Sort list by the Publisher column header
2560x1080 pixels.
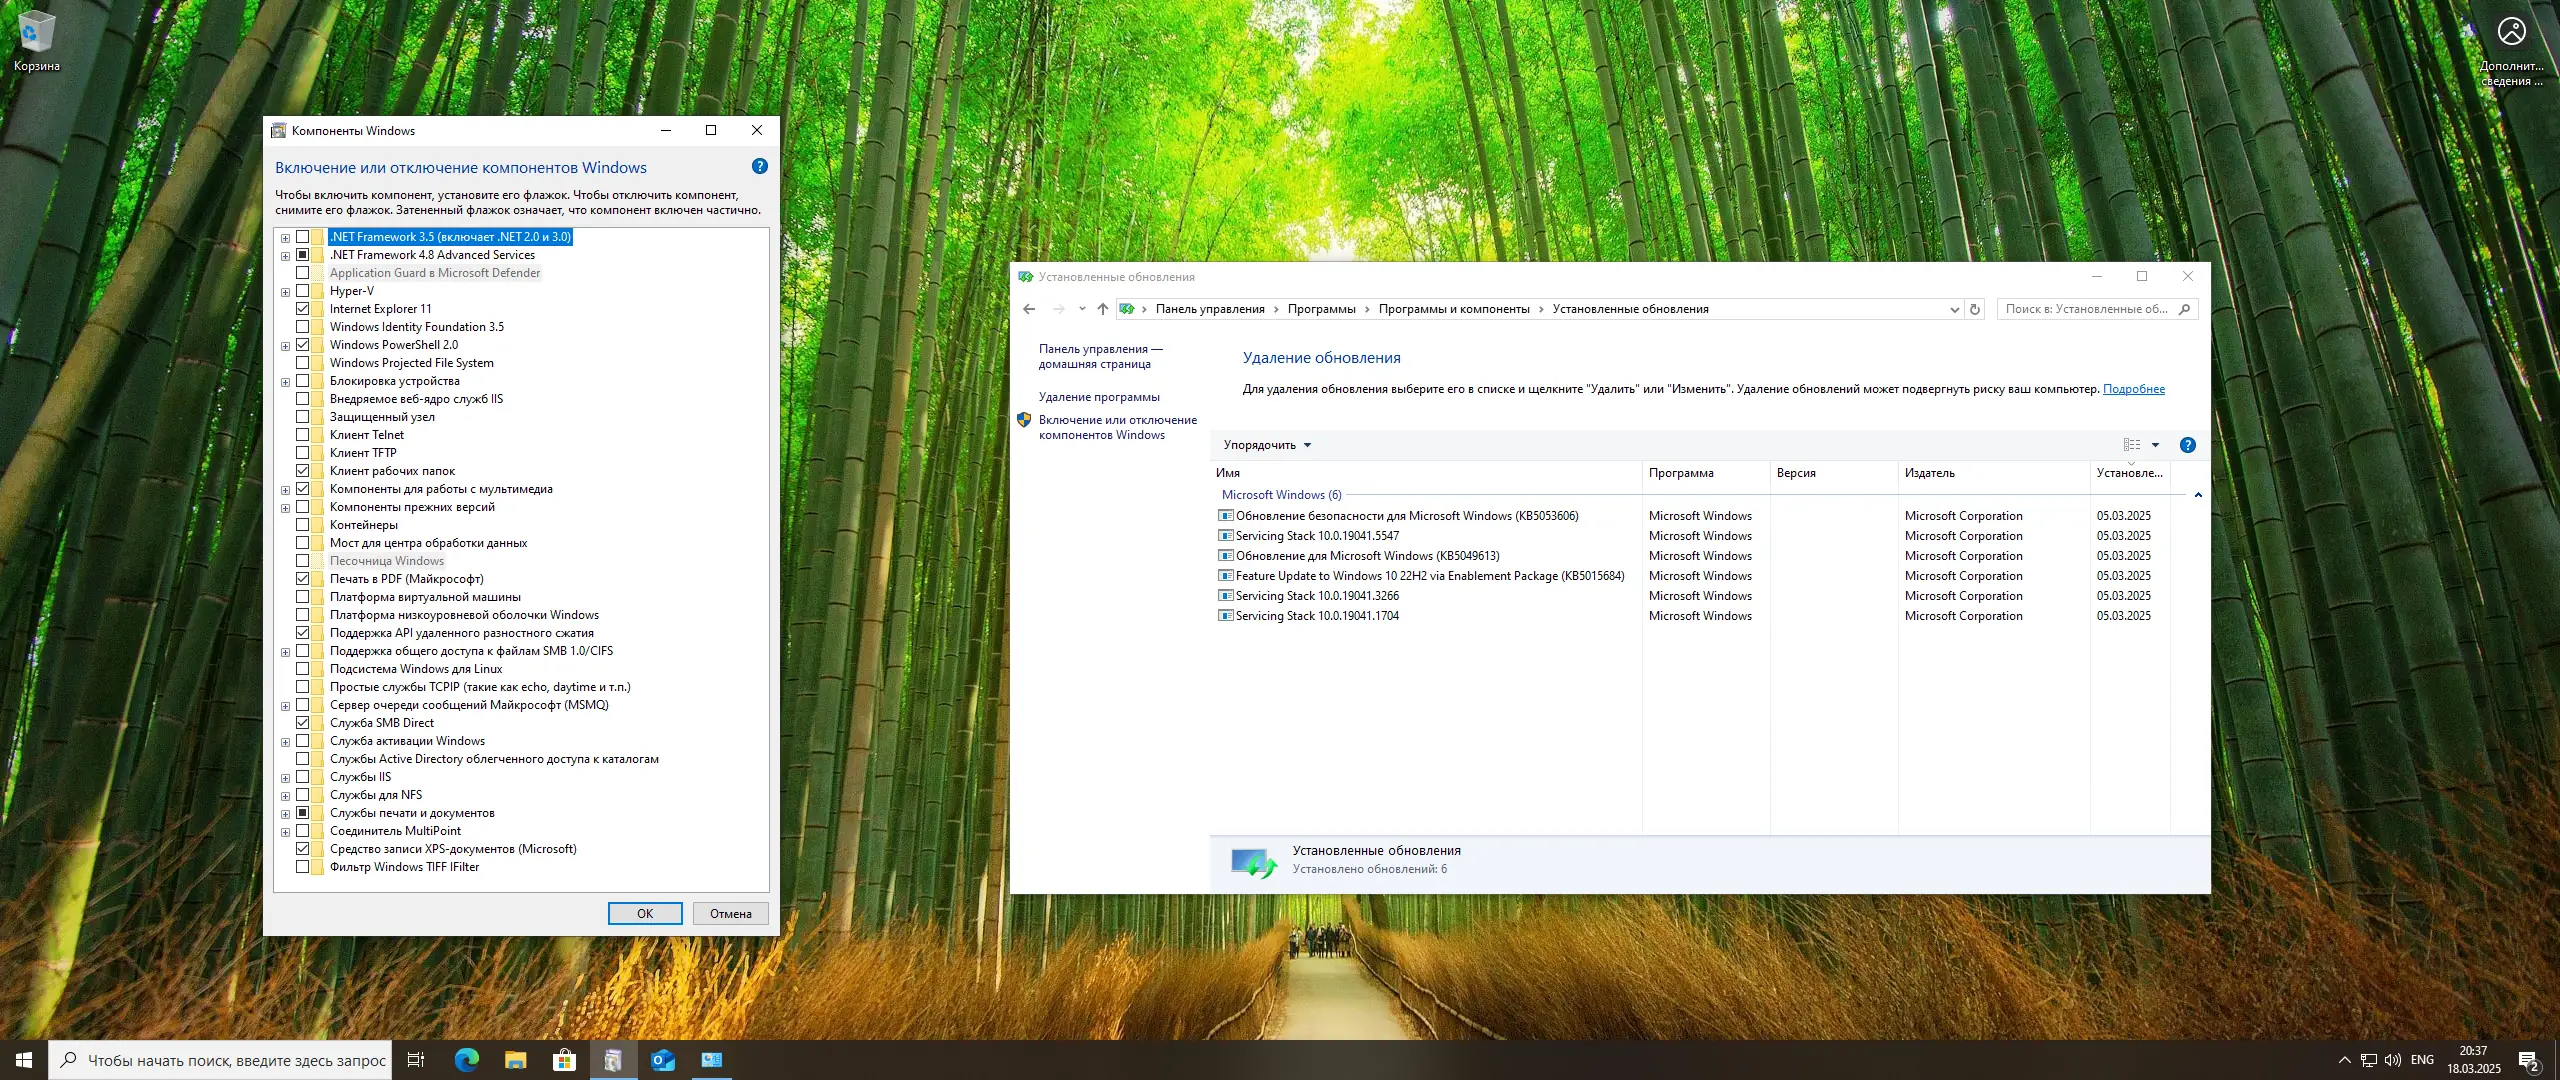(1929, 473)
